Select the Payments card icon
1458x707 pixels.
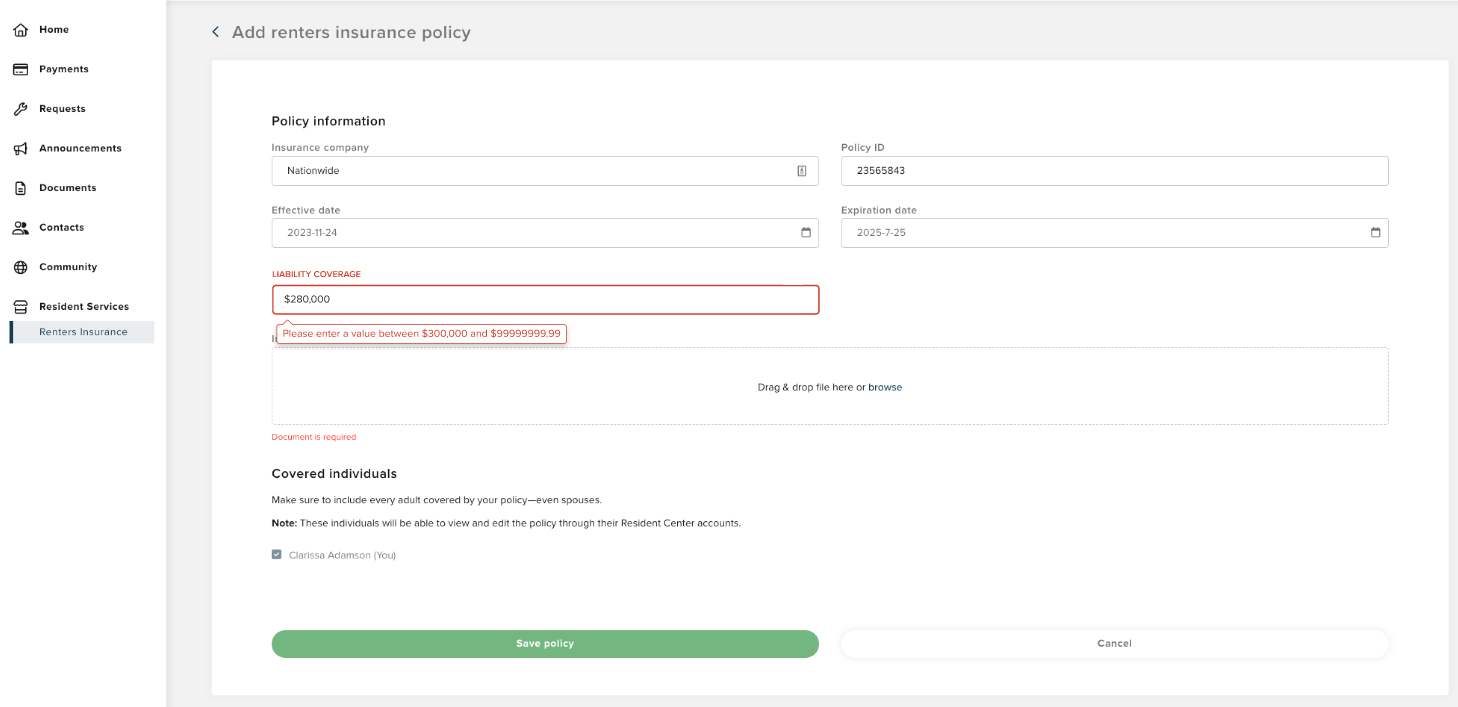[20, 68]
